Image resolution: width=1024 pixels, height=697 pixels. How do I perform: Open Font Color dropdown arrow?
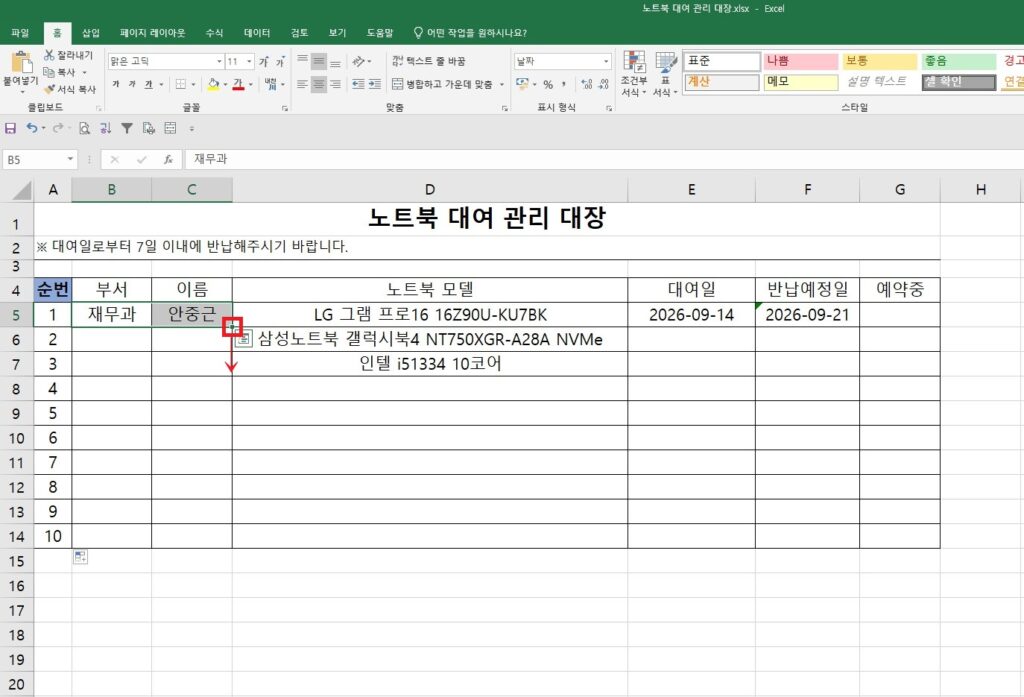click(x=251, y=84)
